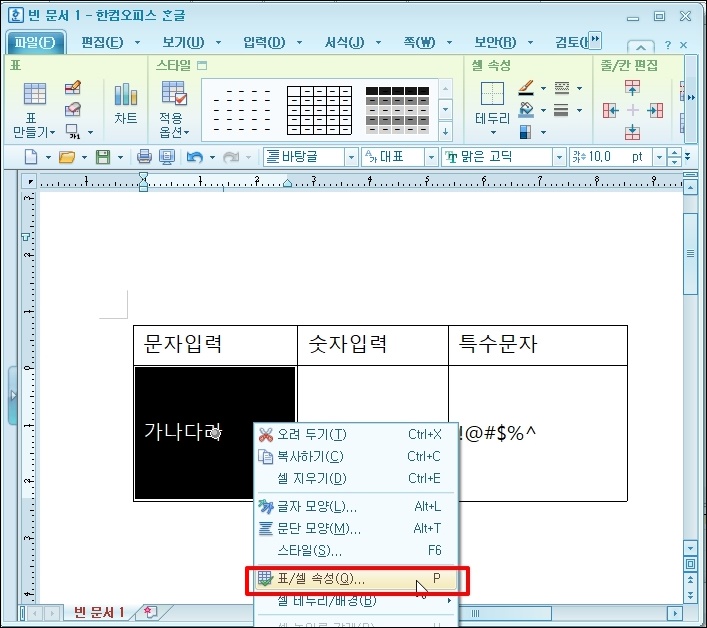
Task: Choose 오려 두기(T) from context menu
Action: coord(356,435)
